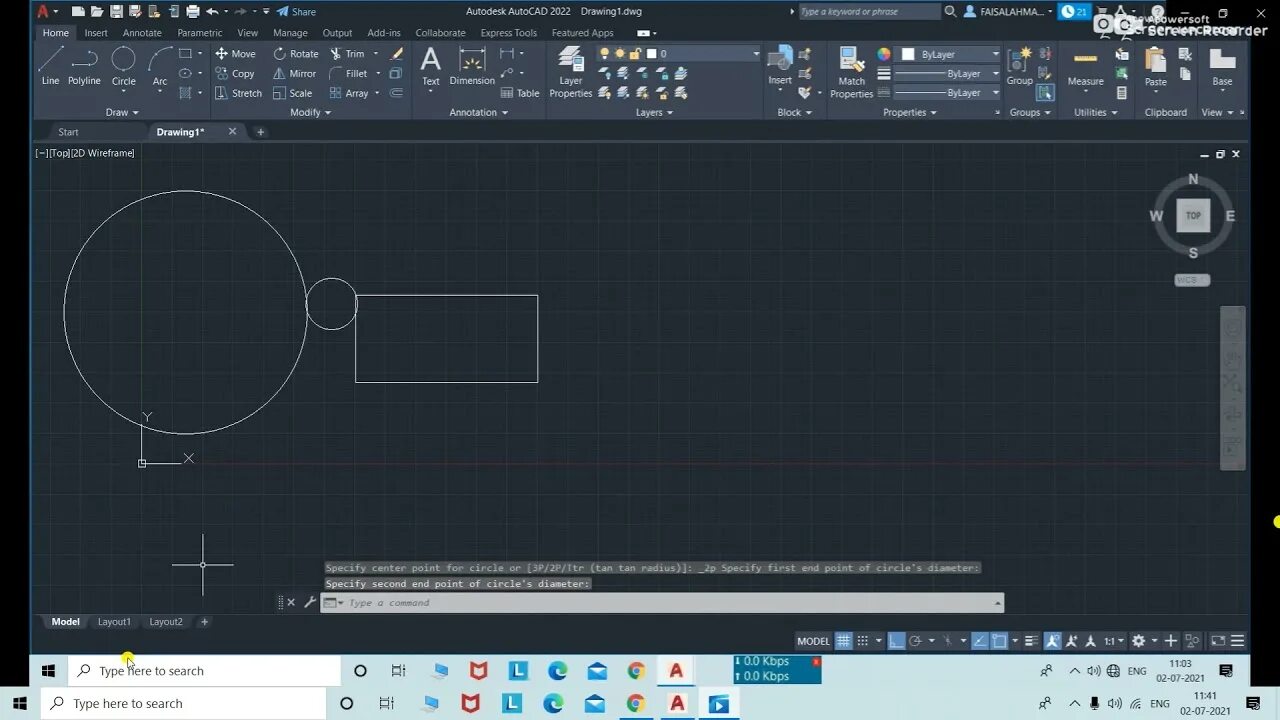Select the Circle tool
Image resolution: width=1280 pixels, height=720 pixels.
pyautogui.click(x=123, y=66)
